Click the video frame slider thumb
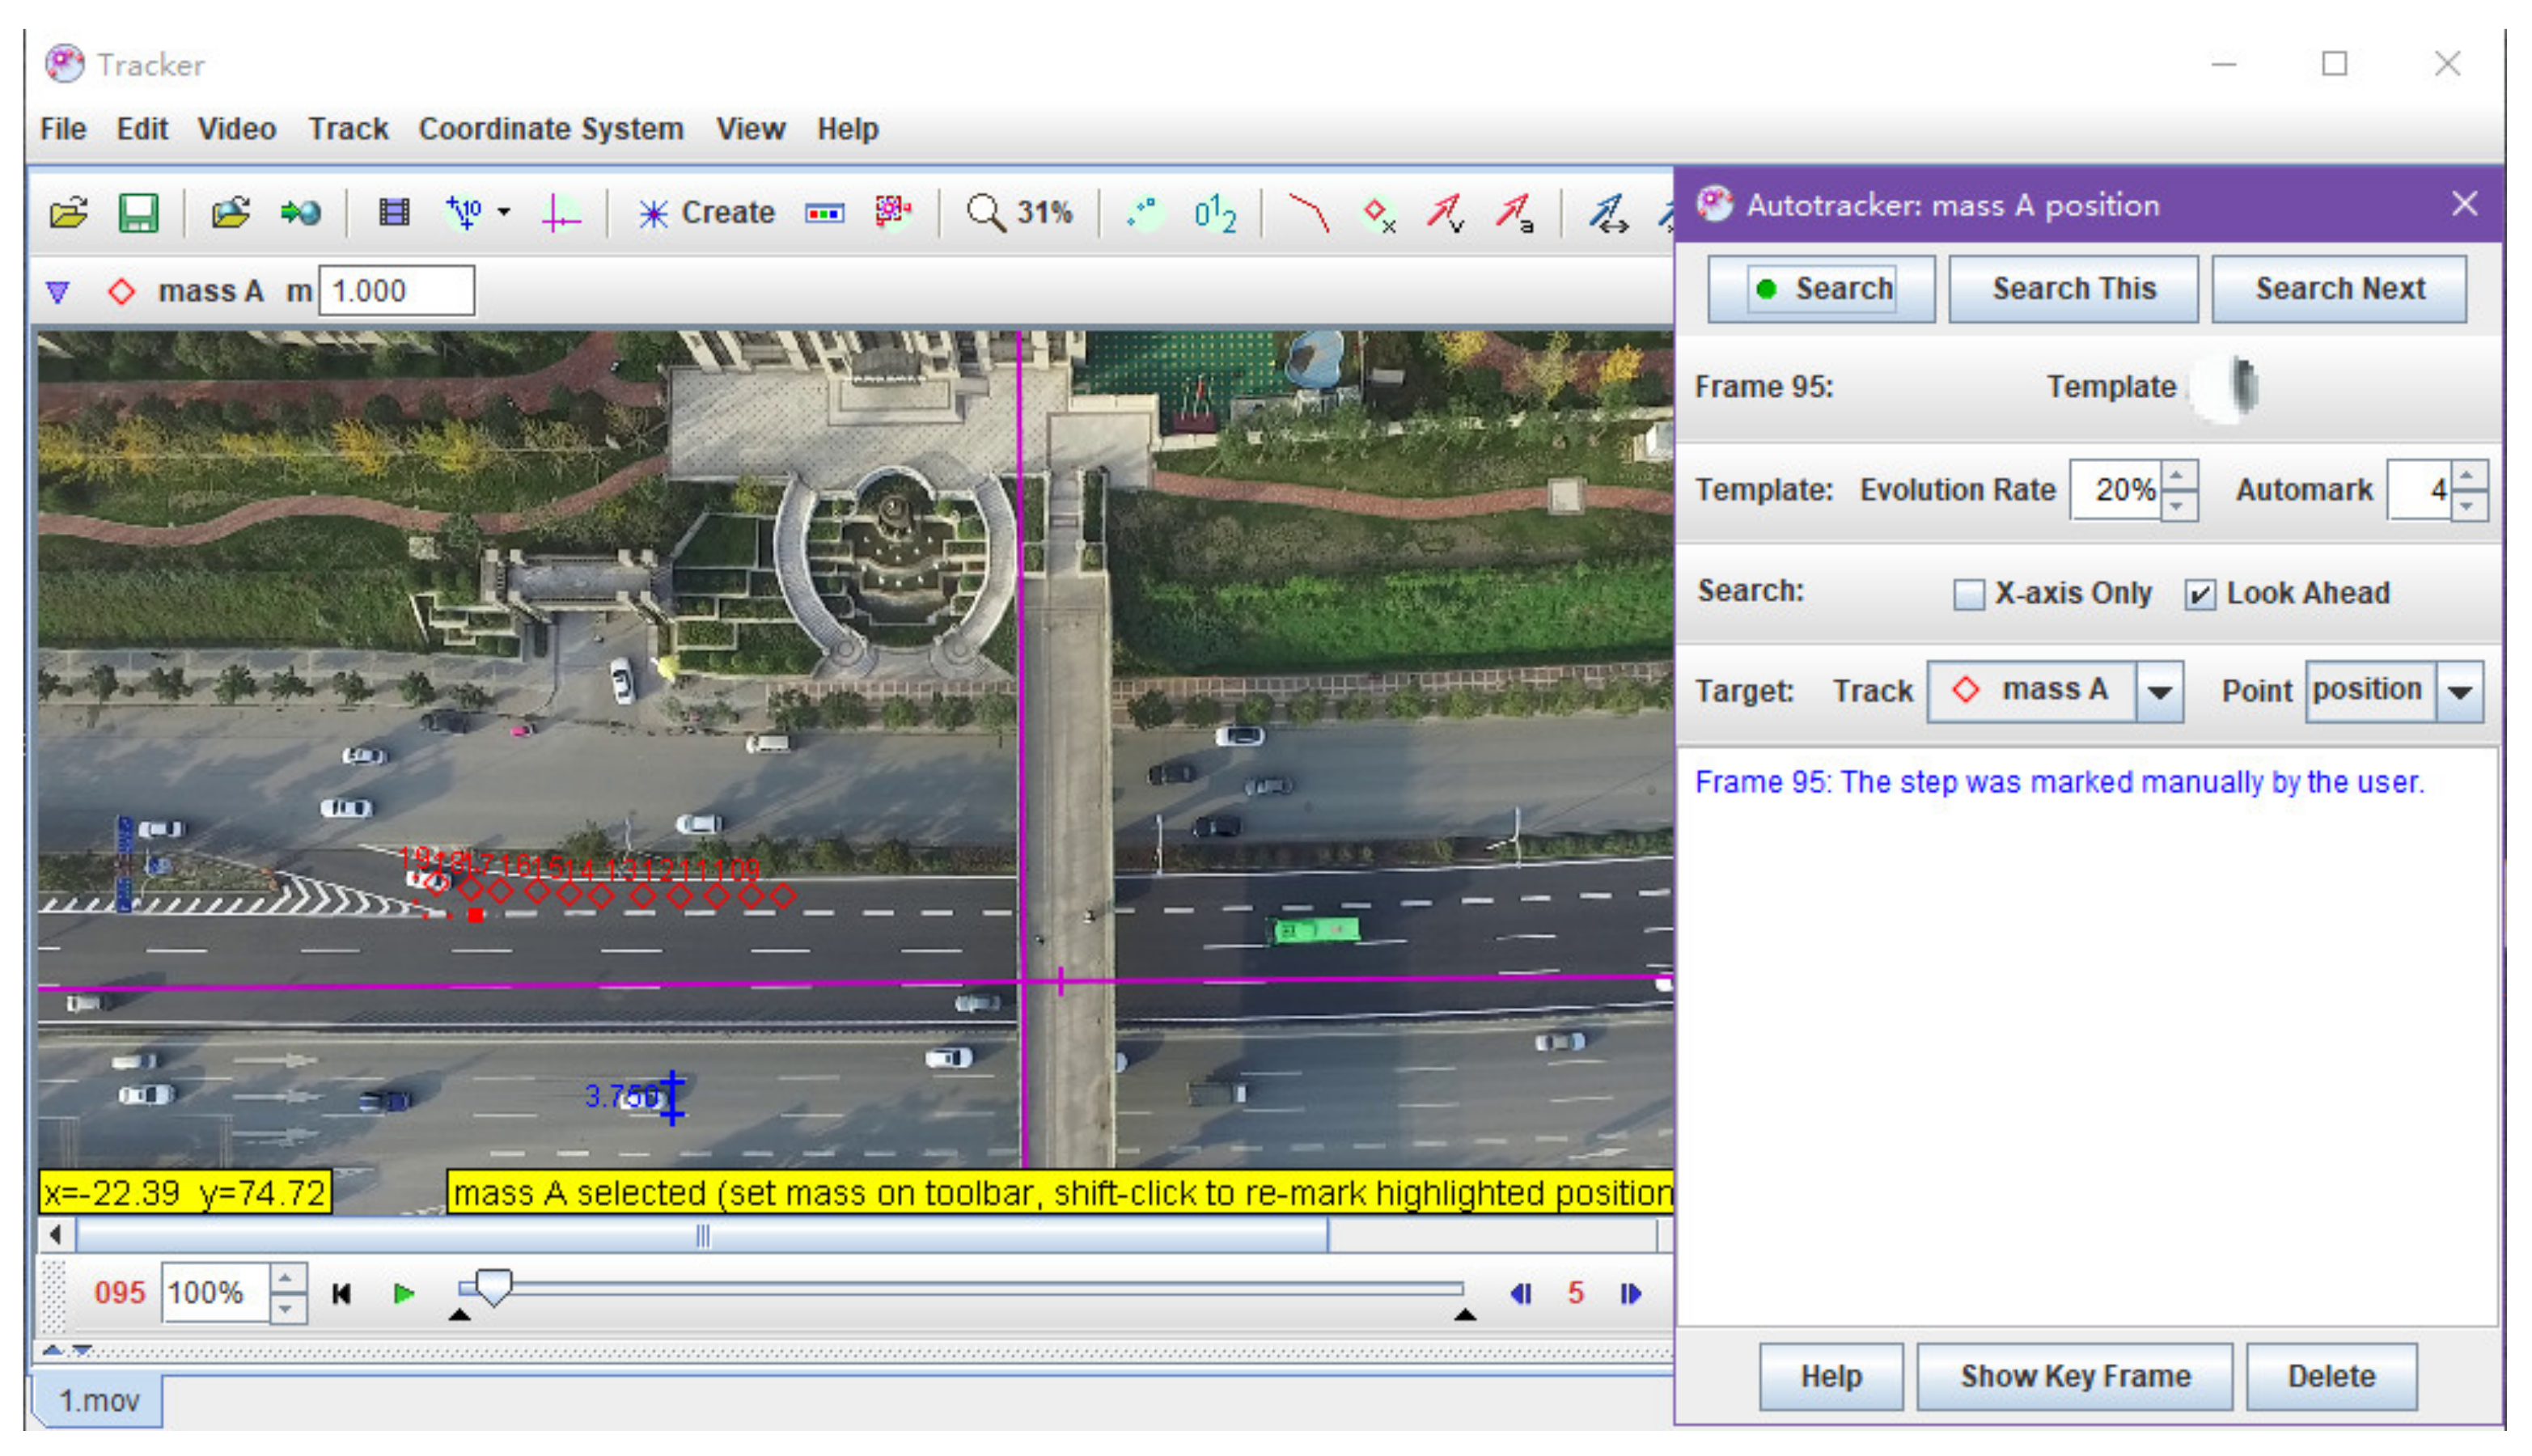Viewport: 2532px width, 1456px height. (x=493, y=1286)
